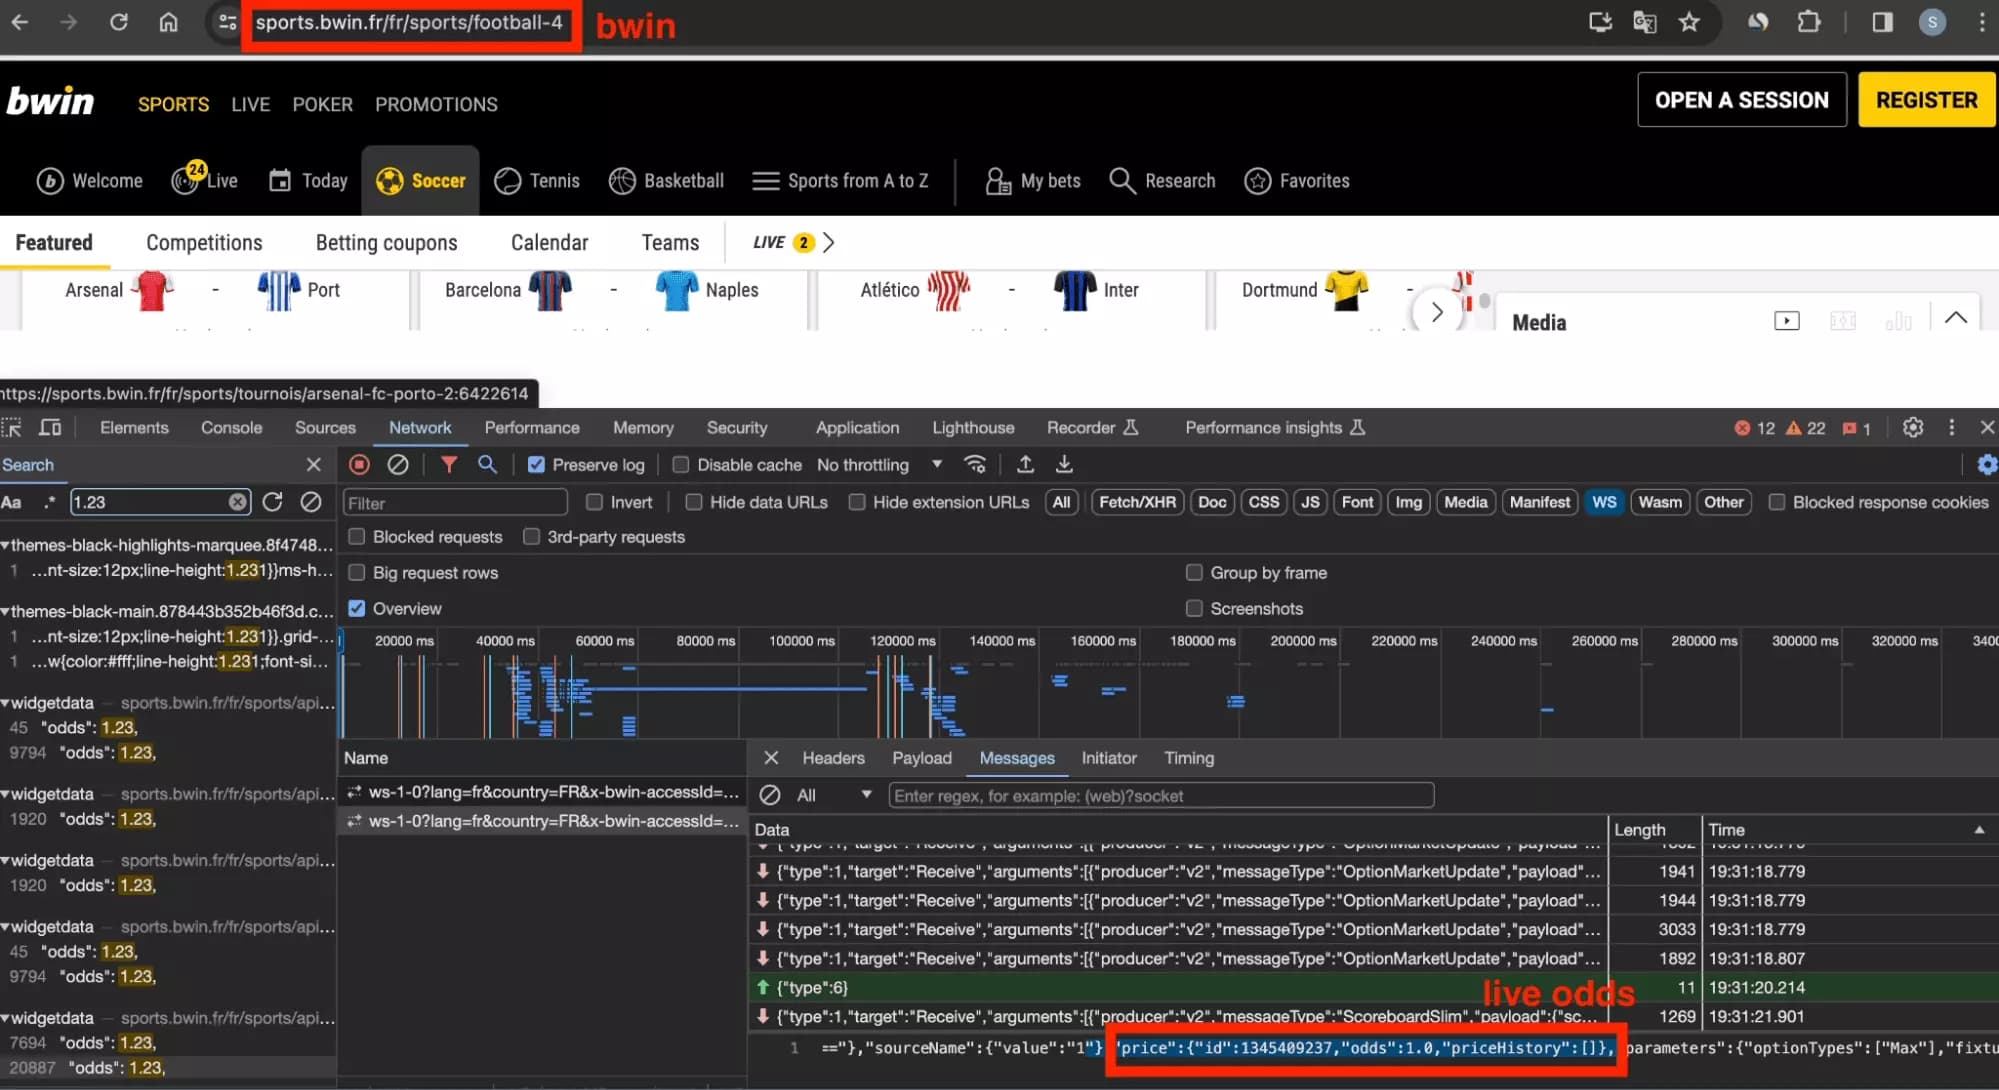The height and width of the screenshot is (1090, 1999).
Task: Toggle Preserve log checkbox
Action: click(536, 465)
